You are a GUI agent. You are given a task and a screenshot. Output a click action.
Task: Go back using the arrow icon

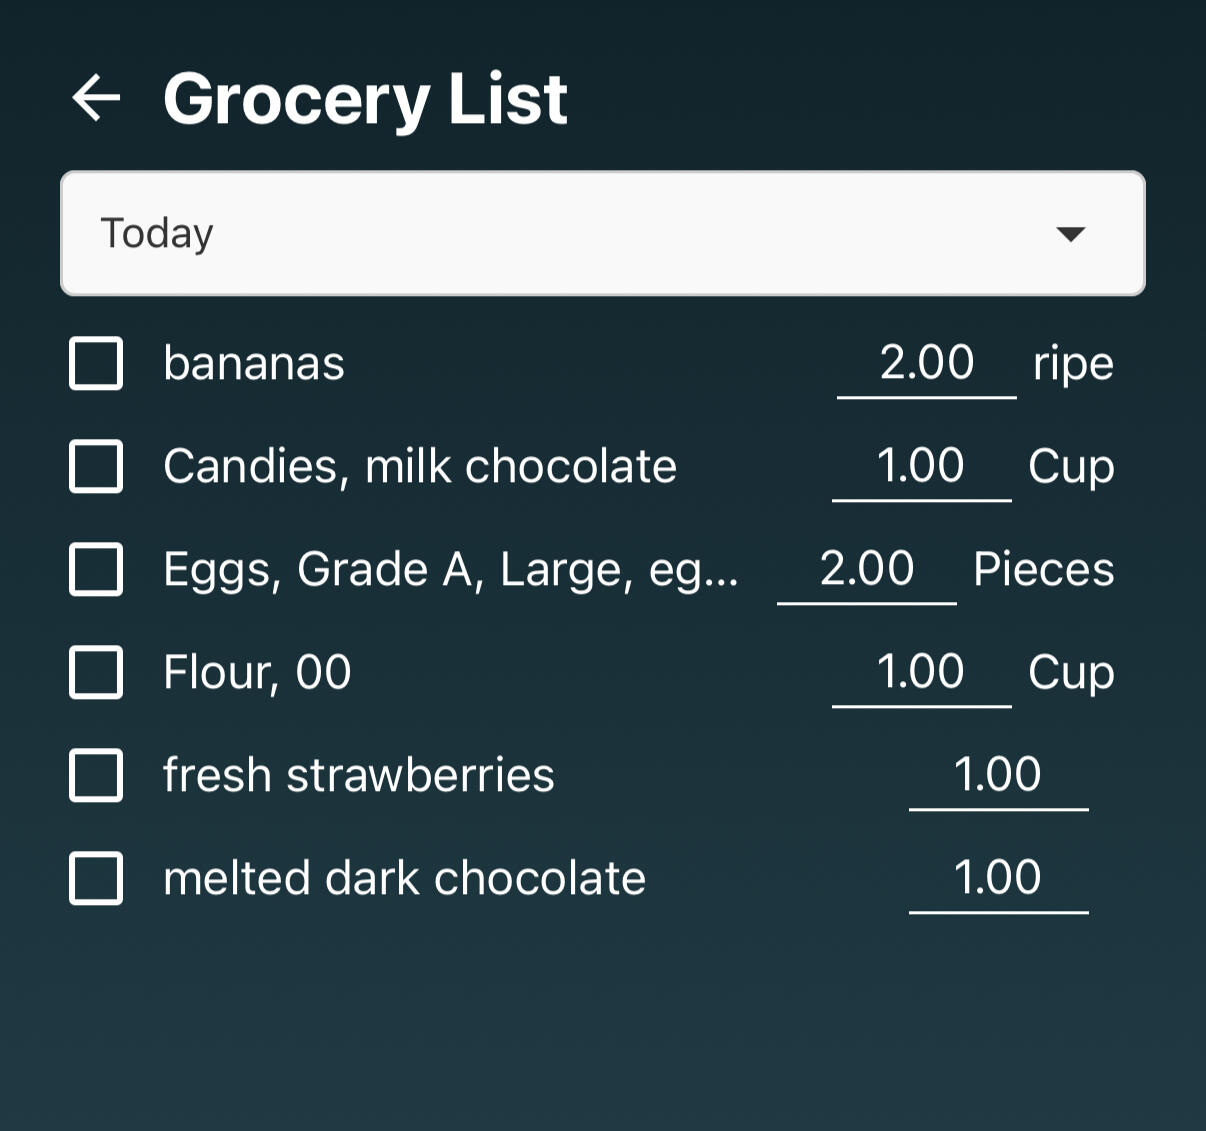click(96, 98)
